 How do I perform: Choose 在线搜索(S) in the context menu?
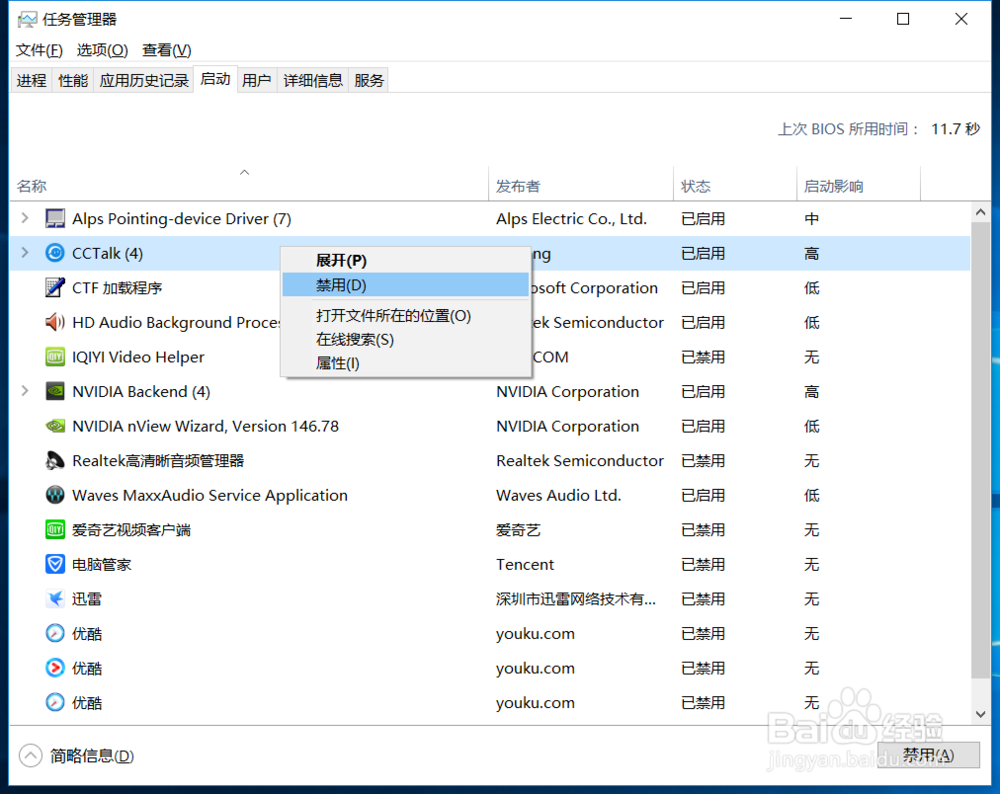point(406,339)
